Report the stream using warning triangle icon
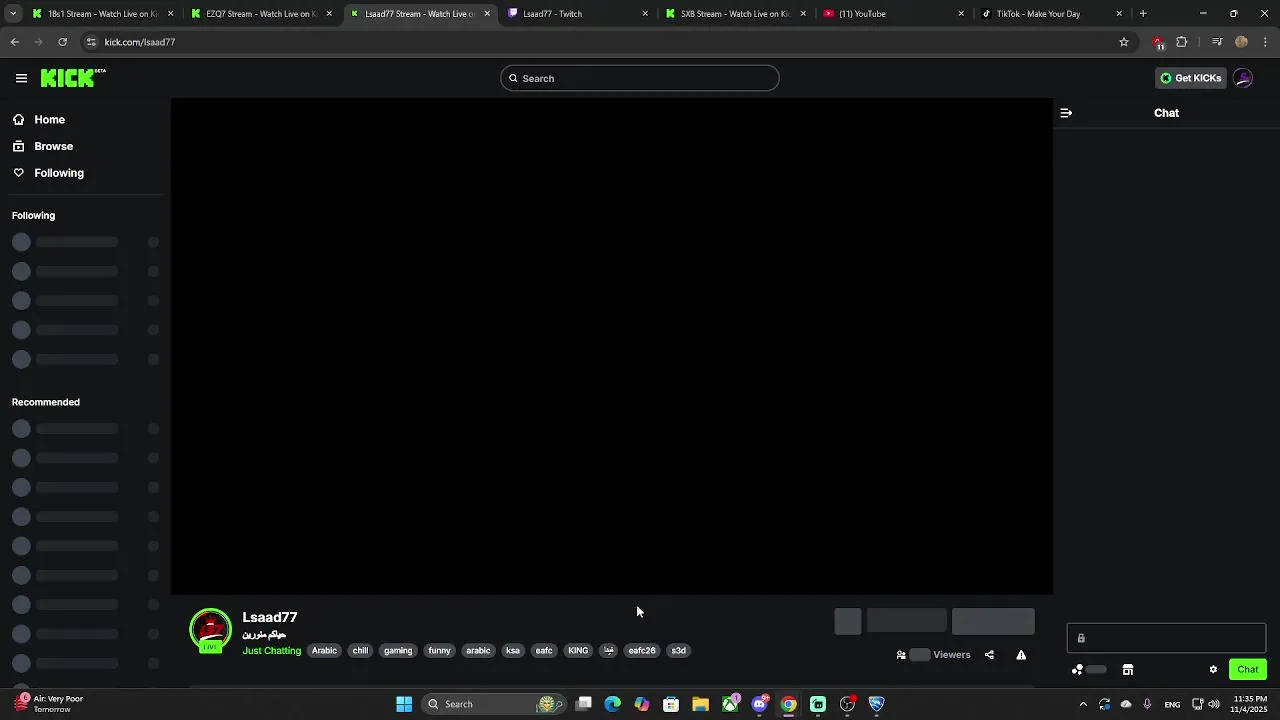 coord(1021,655)
